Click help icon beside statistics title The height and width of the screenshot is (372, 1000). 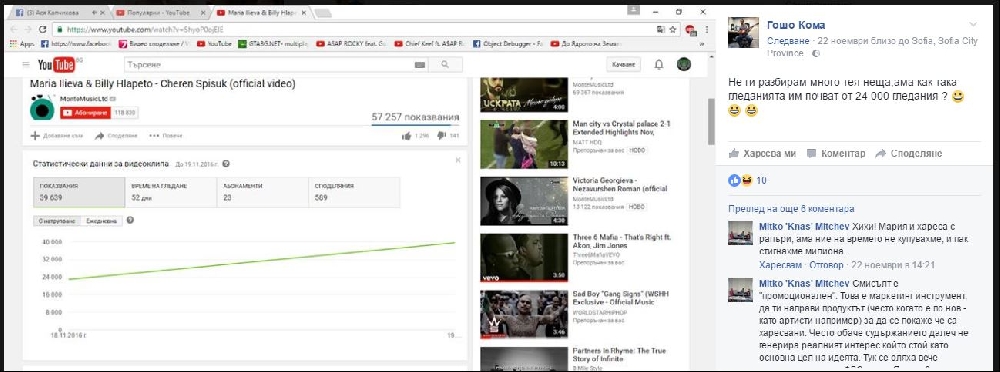226,164
